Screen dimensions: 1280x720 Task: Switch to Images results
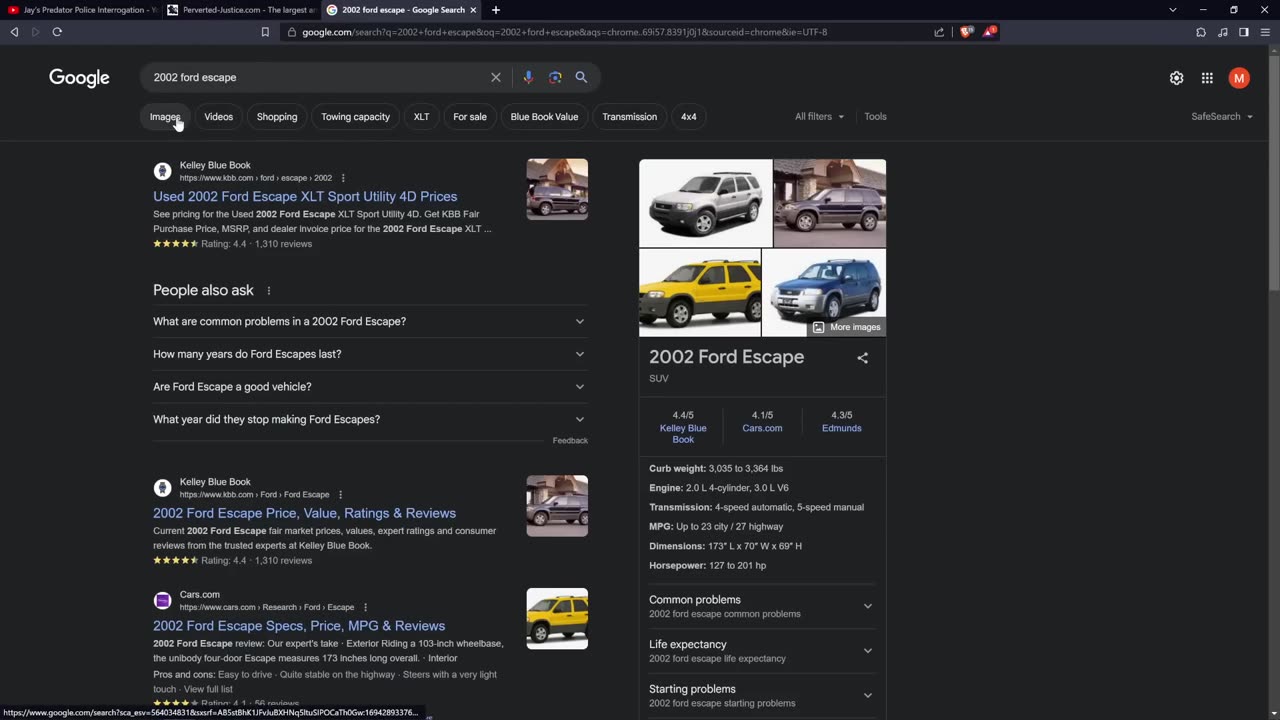pos(165,117)
